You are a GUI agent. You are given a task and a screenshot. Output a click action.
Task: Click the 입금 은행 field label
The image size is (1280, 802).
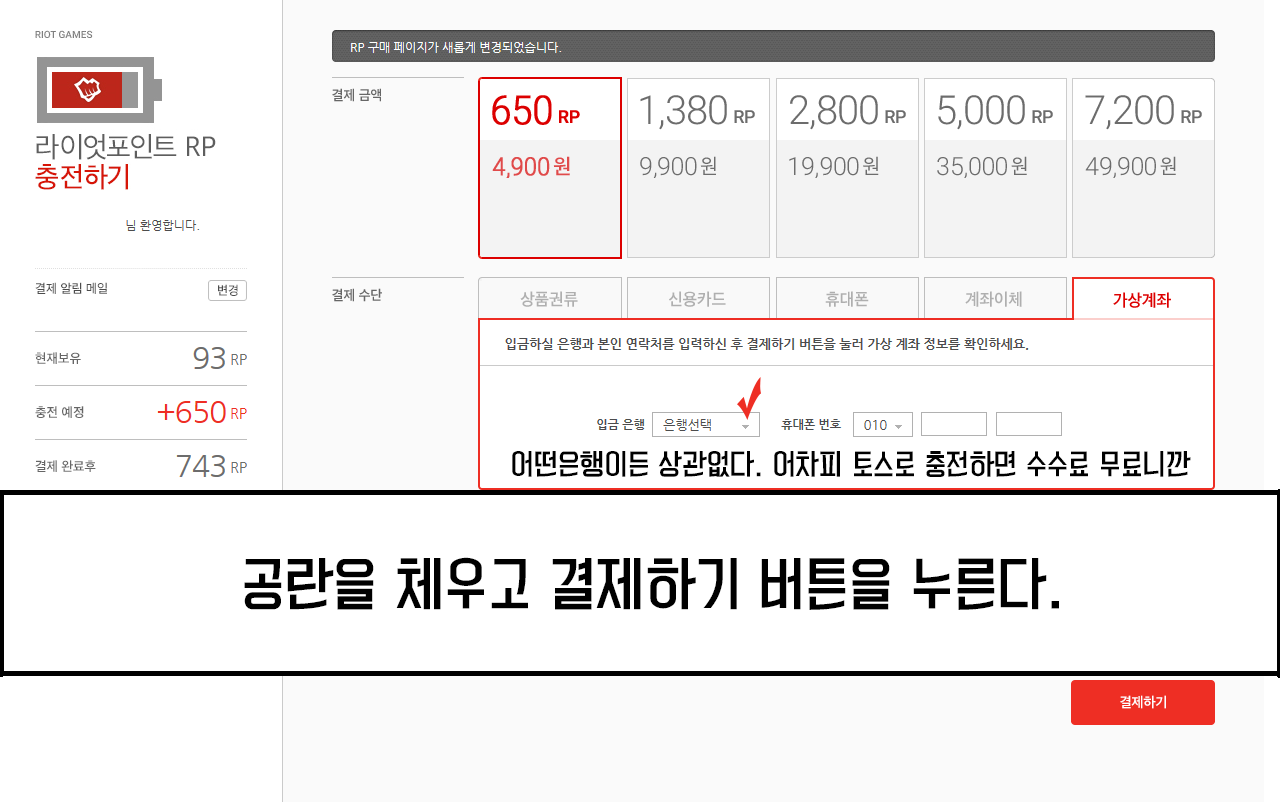pyautogui.click(x=620, y=425)
